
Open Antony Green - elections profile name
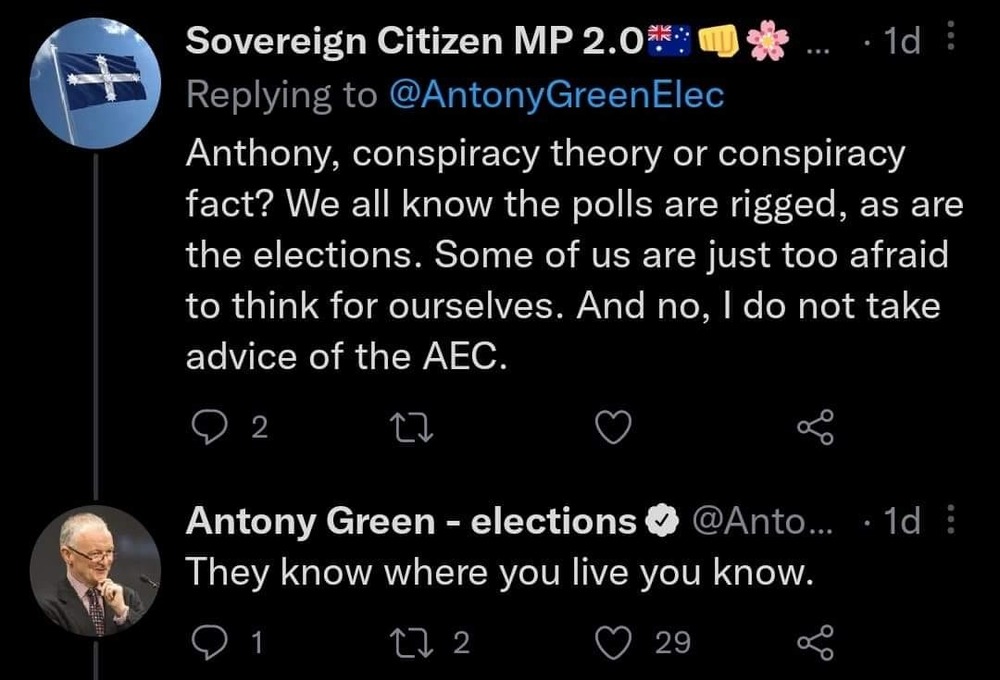point(411,521)
